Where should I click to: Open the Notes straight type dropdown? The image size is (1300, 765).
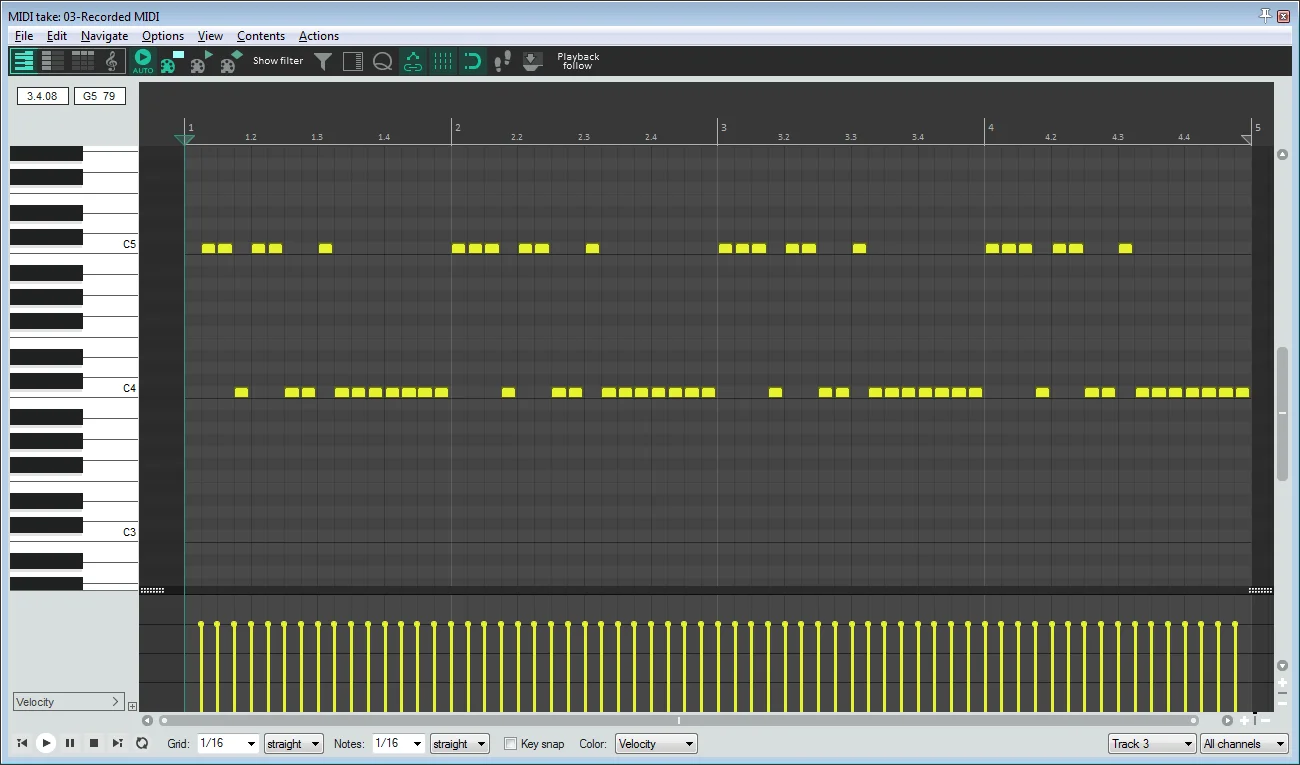459,744
